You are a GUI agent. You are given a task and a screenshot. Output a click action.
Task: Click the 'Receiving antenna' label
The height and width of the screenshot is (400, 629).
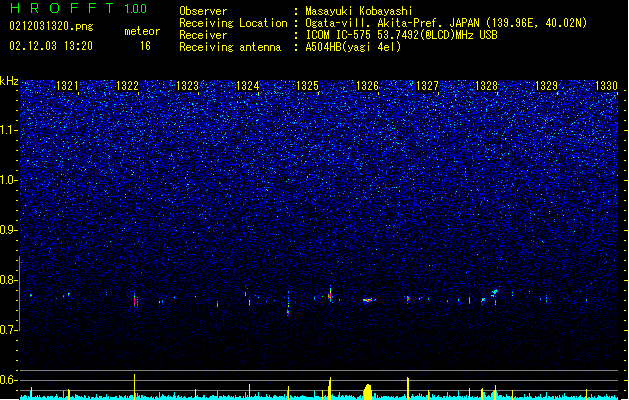pos(230,47)
